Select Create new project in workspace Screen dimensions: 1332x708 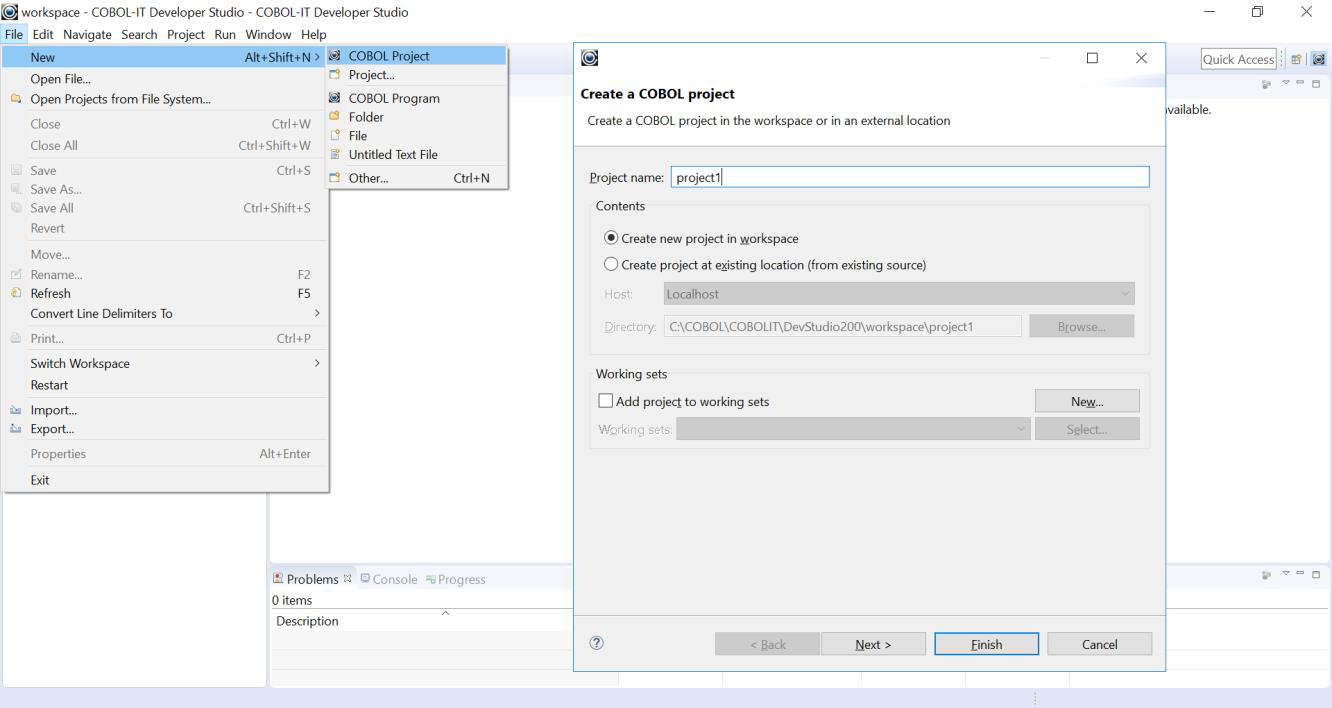[x=612, y=239]
